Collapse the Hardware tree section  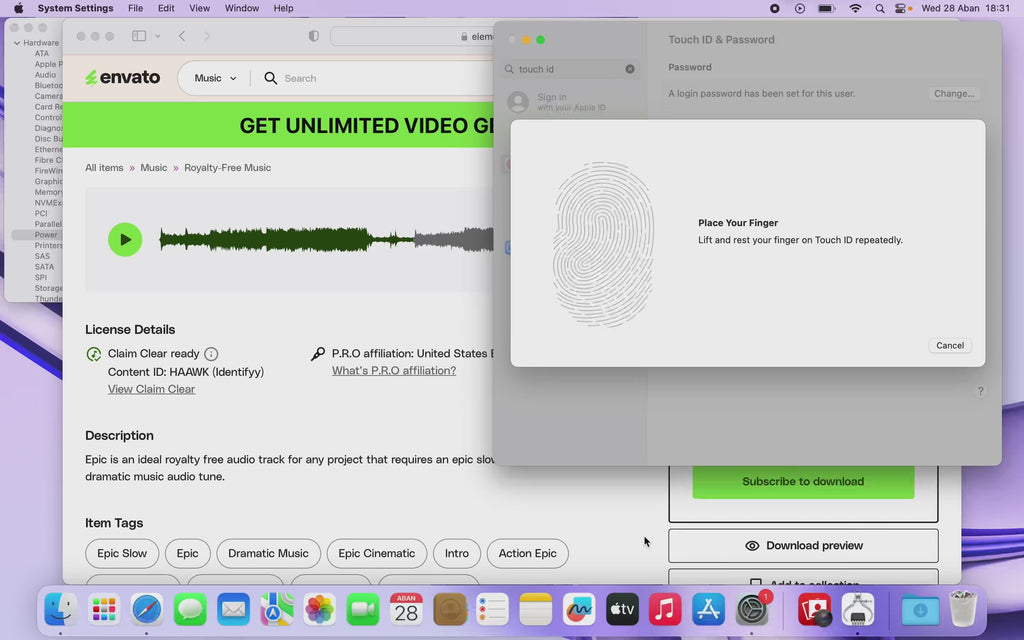(17, 43)
